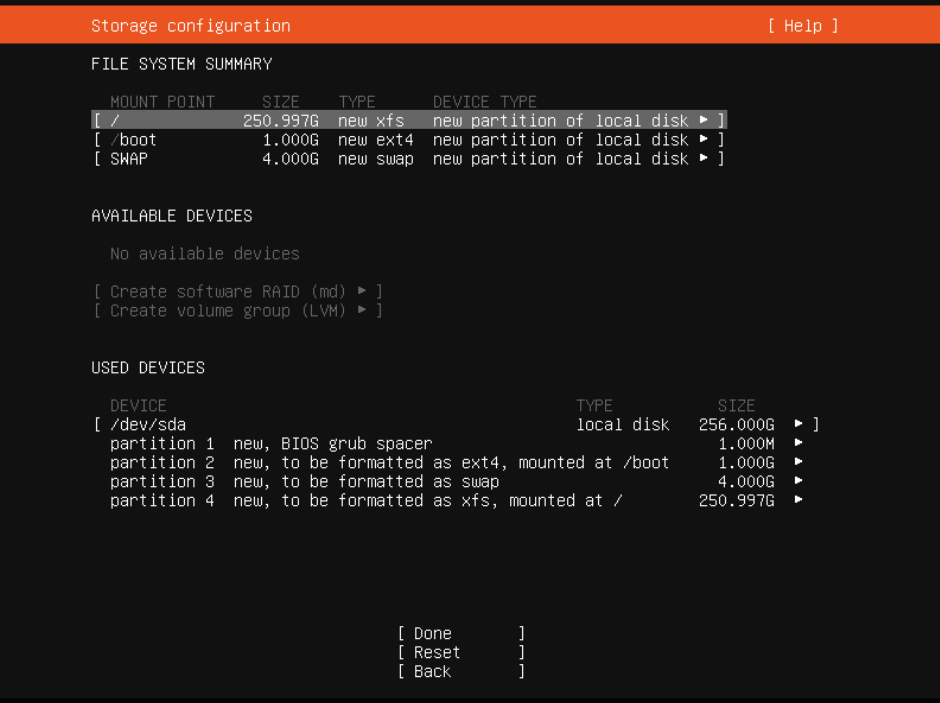
Task: Select the SWAP mount point row
Action: [409, 159]
